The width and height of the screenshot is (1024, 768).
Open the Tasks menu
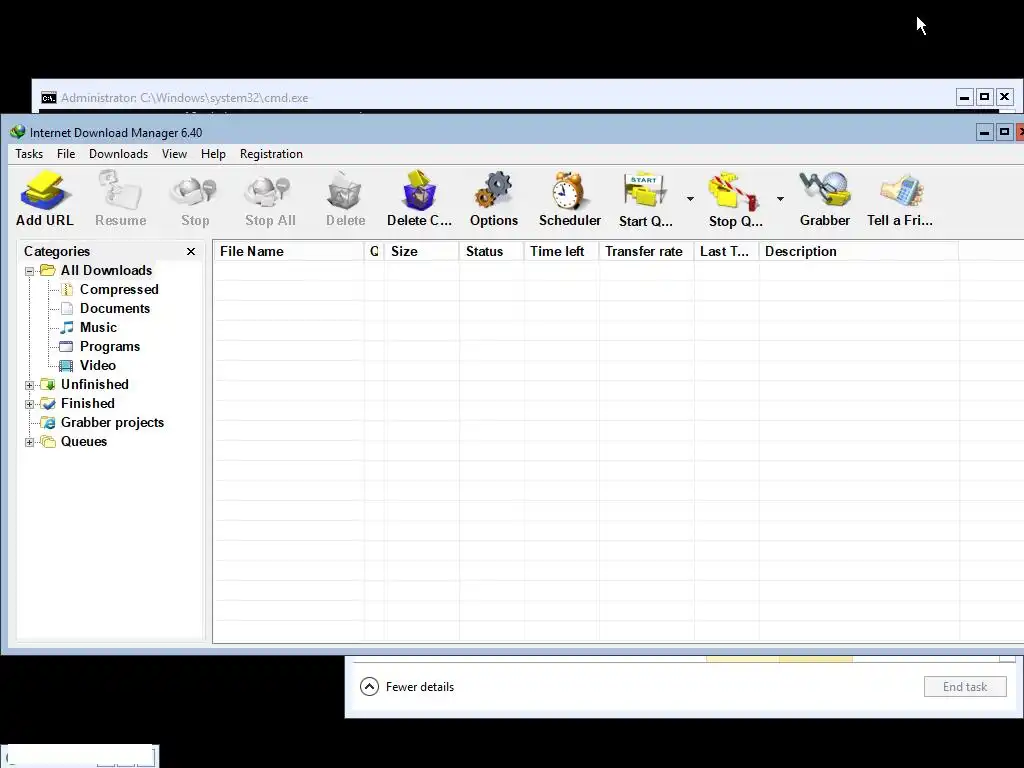pos(29,154)
